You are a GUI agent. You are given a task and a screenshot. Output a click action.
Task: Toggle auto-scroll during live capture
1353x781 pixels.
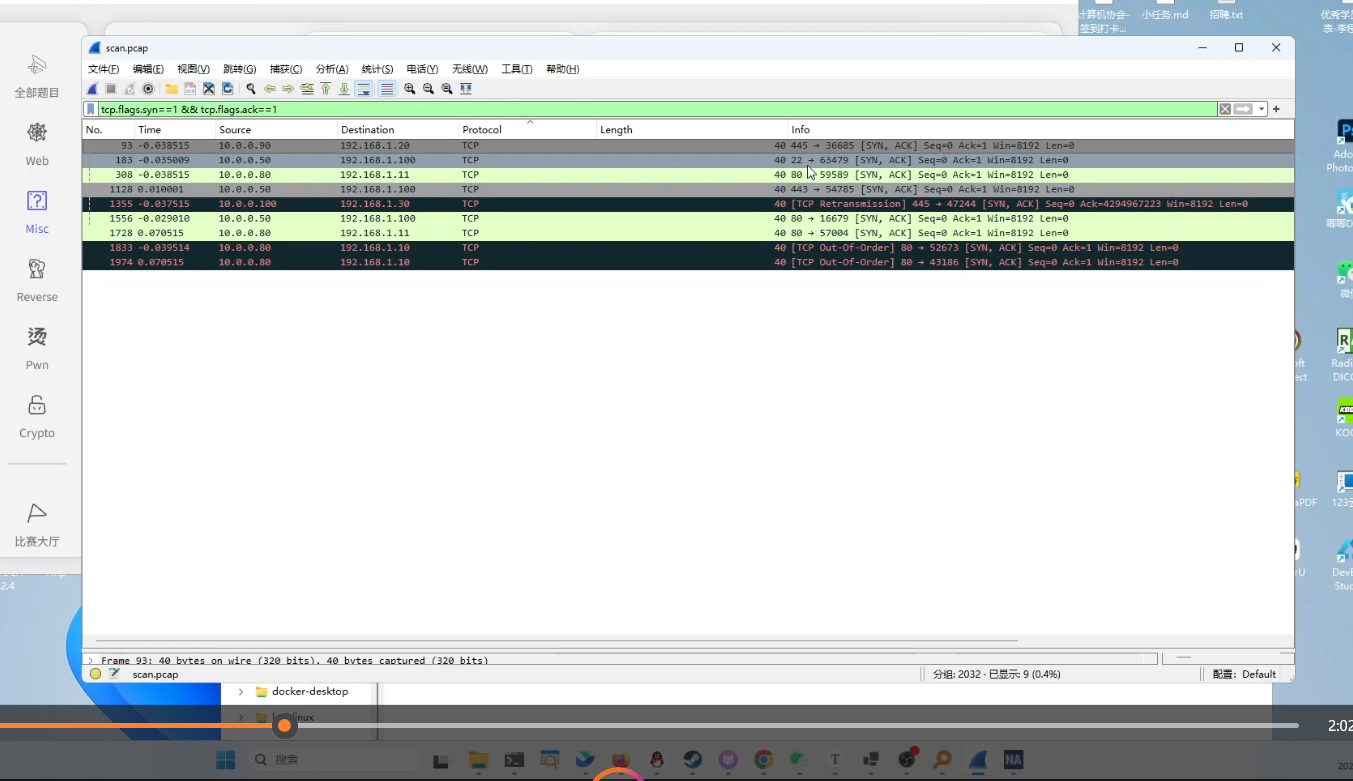pyautogui.click(x=363, y=89)
